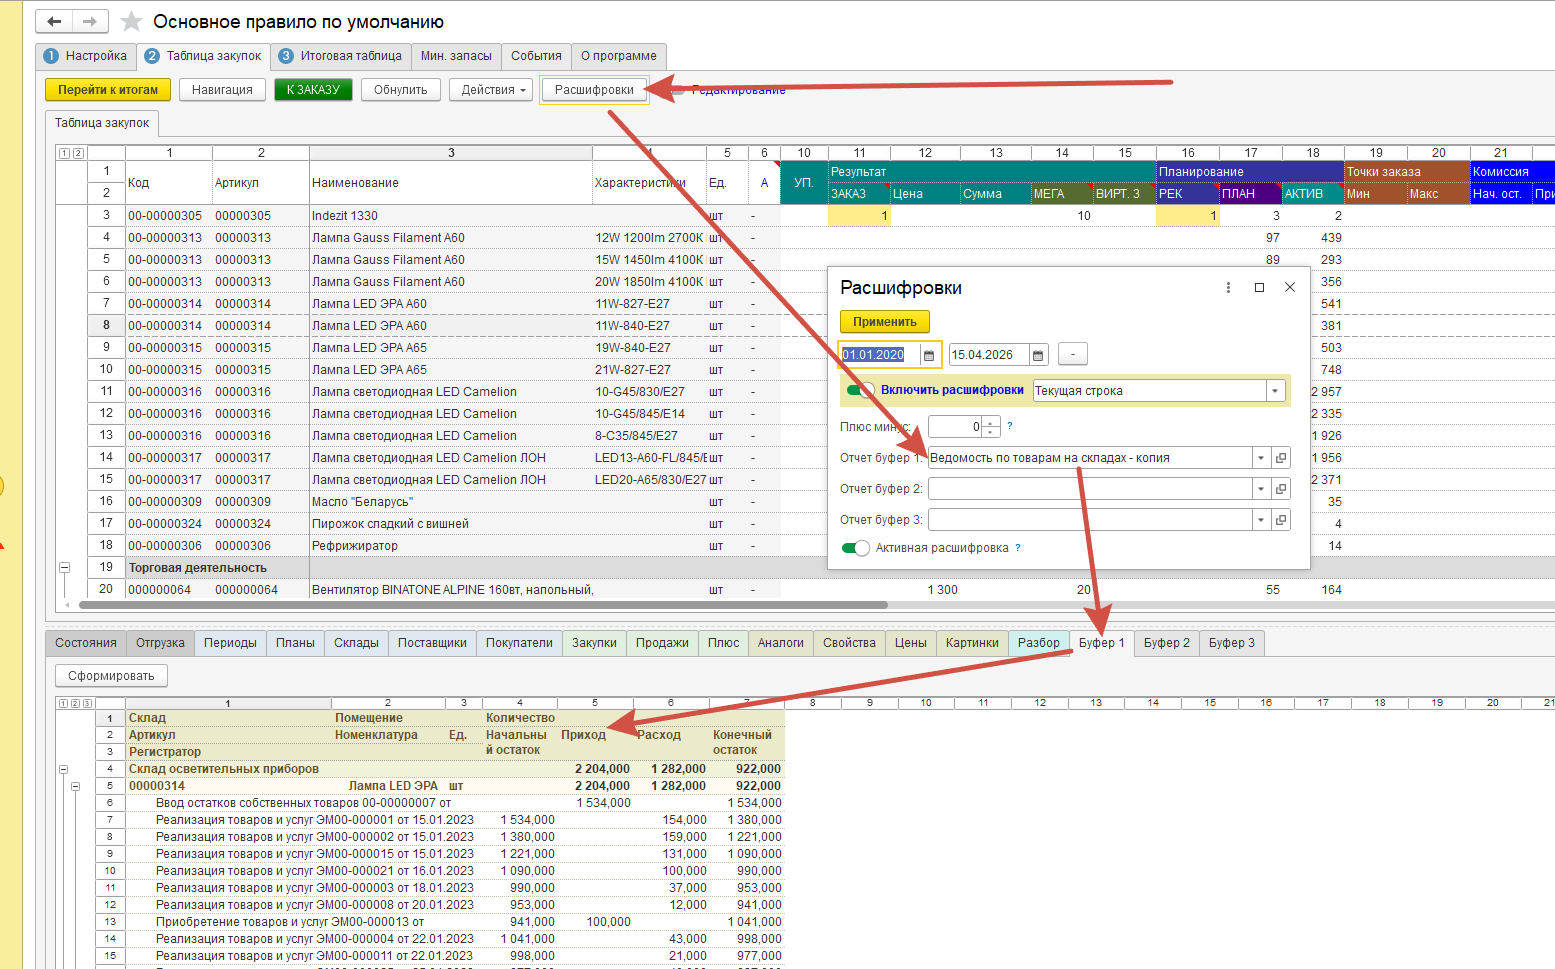This screenshot has width=1555, height=969.
Task: Open the Отчет буфер 1 selection form icon
Action: (1281, 458)
